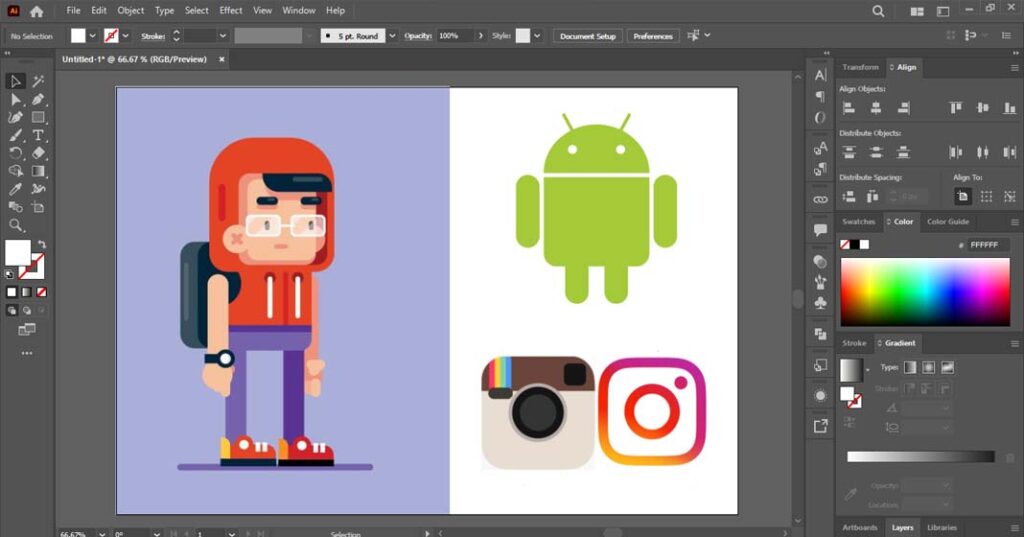Select the Zoom magnifier tool

pos(15,225)
